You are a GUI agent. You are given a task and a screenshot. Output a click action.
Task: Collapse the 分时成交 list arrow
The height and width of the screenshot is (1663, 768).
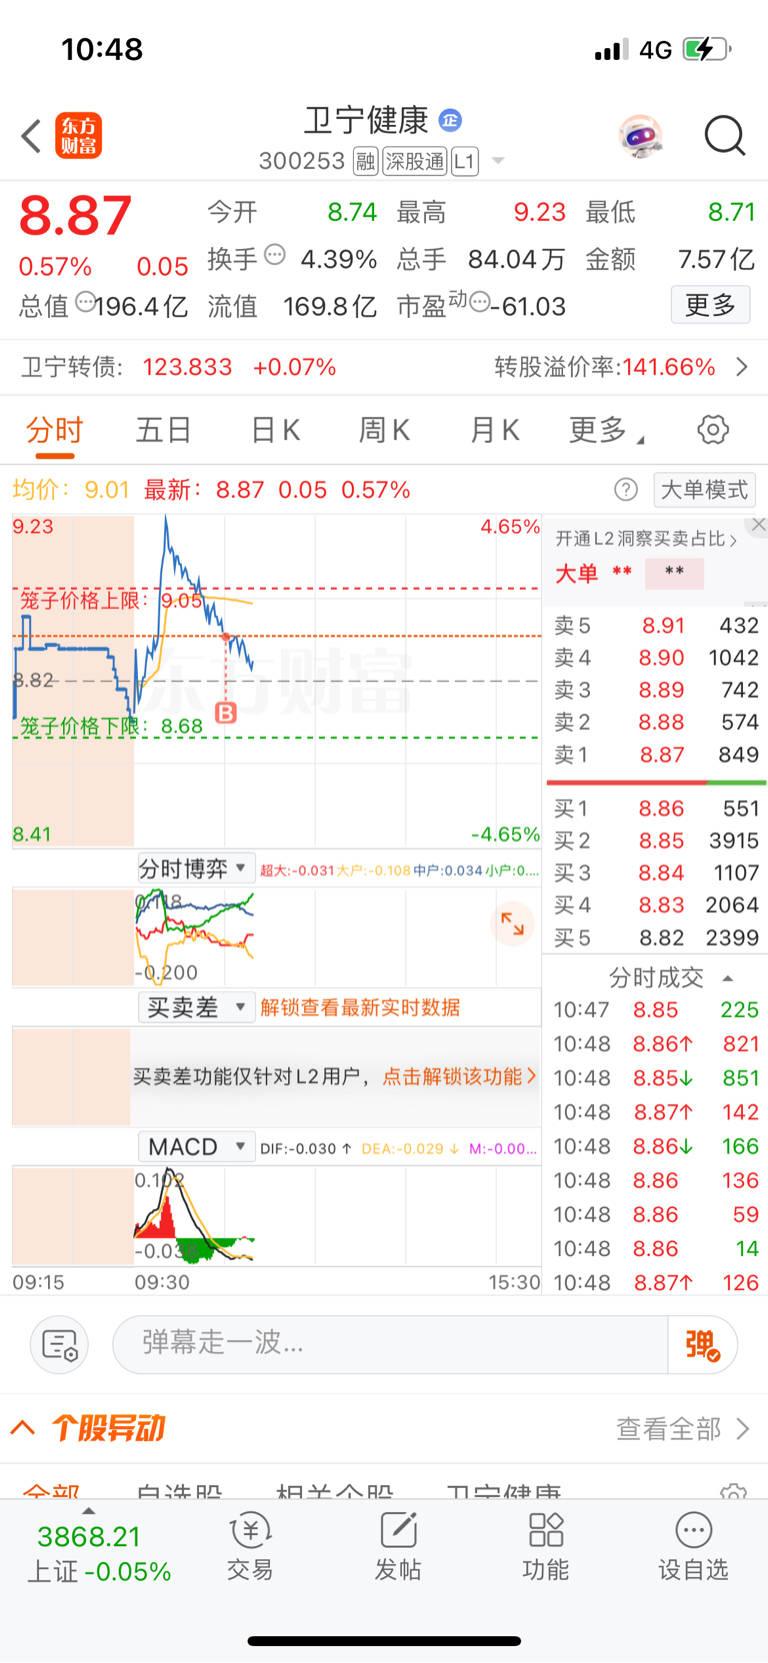(x=728, y=978)
